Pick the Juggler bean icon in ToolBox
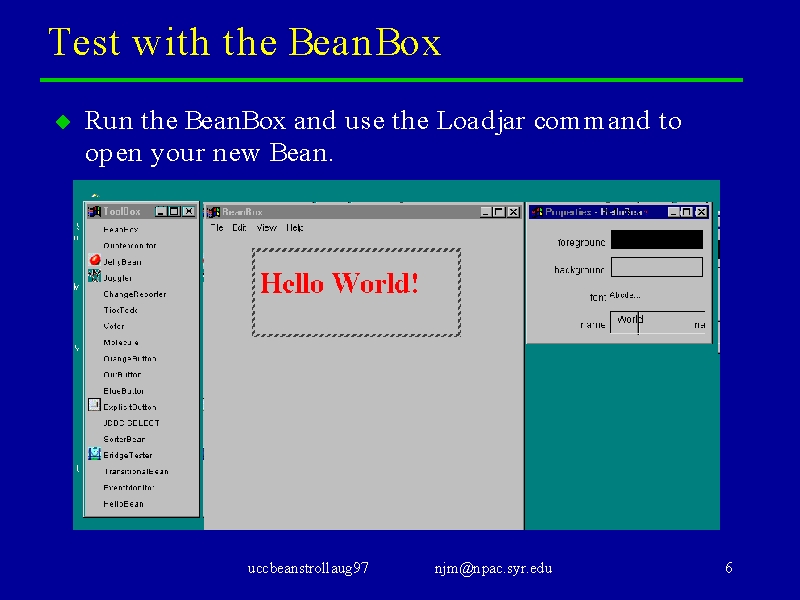Screen dimensions: 800x600 [94, 276]
